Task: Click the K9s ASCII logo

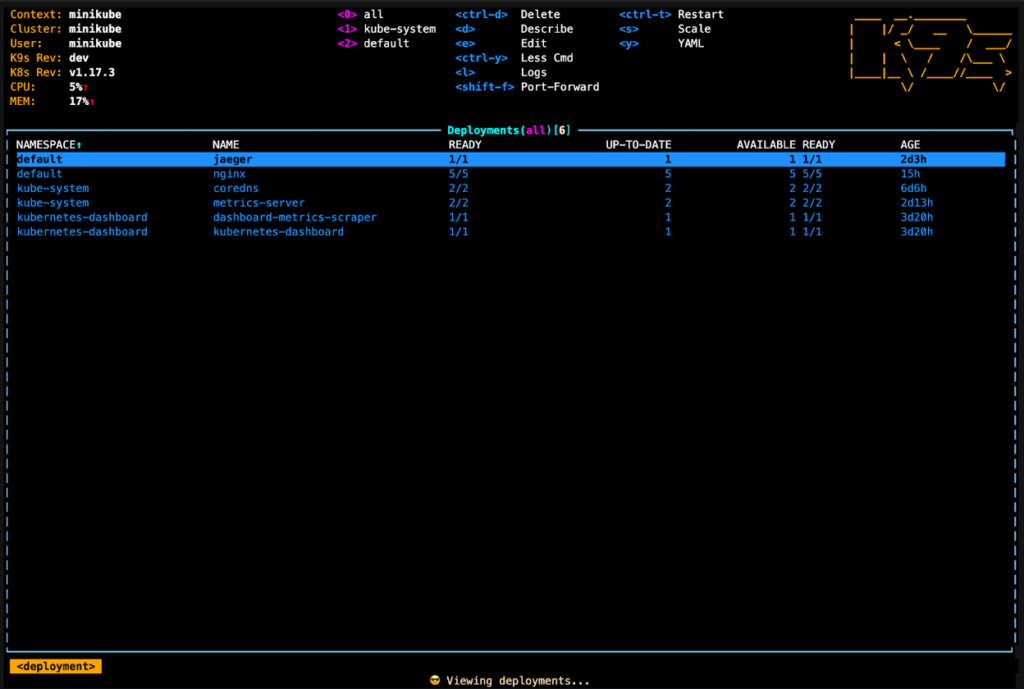Action: (931, 54)
